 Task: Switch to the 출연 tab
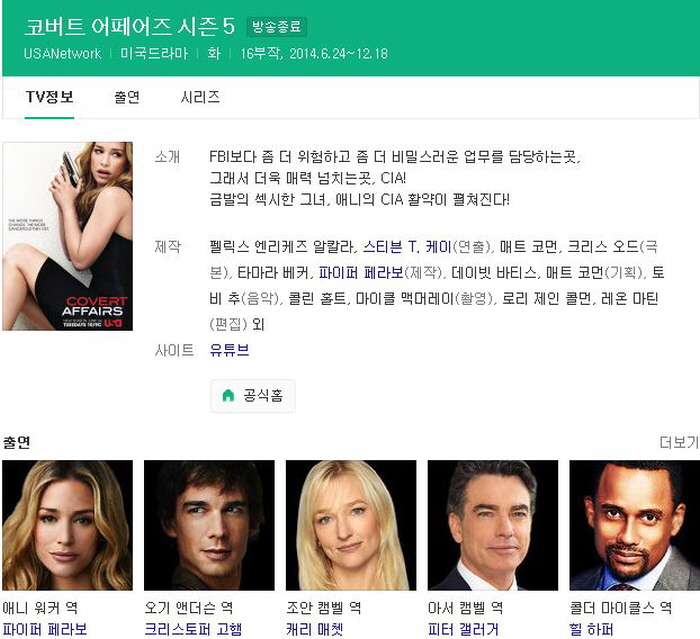[x=127, y=97]
